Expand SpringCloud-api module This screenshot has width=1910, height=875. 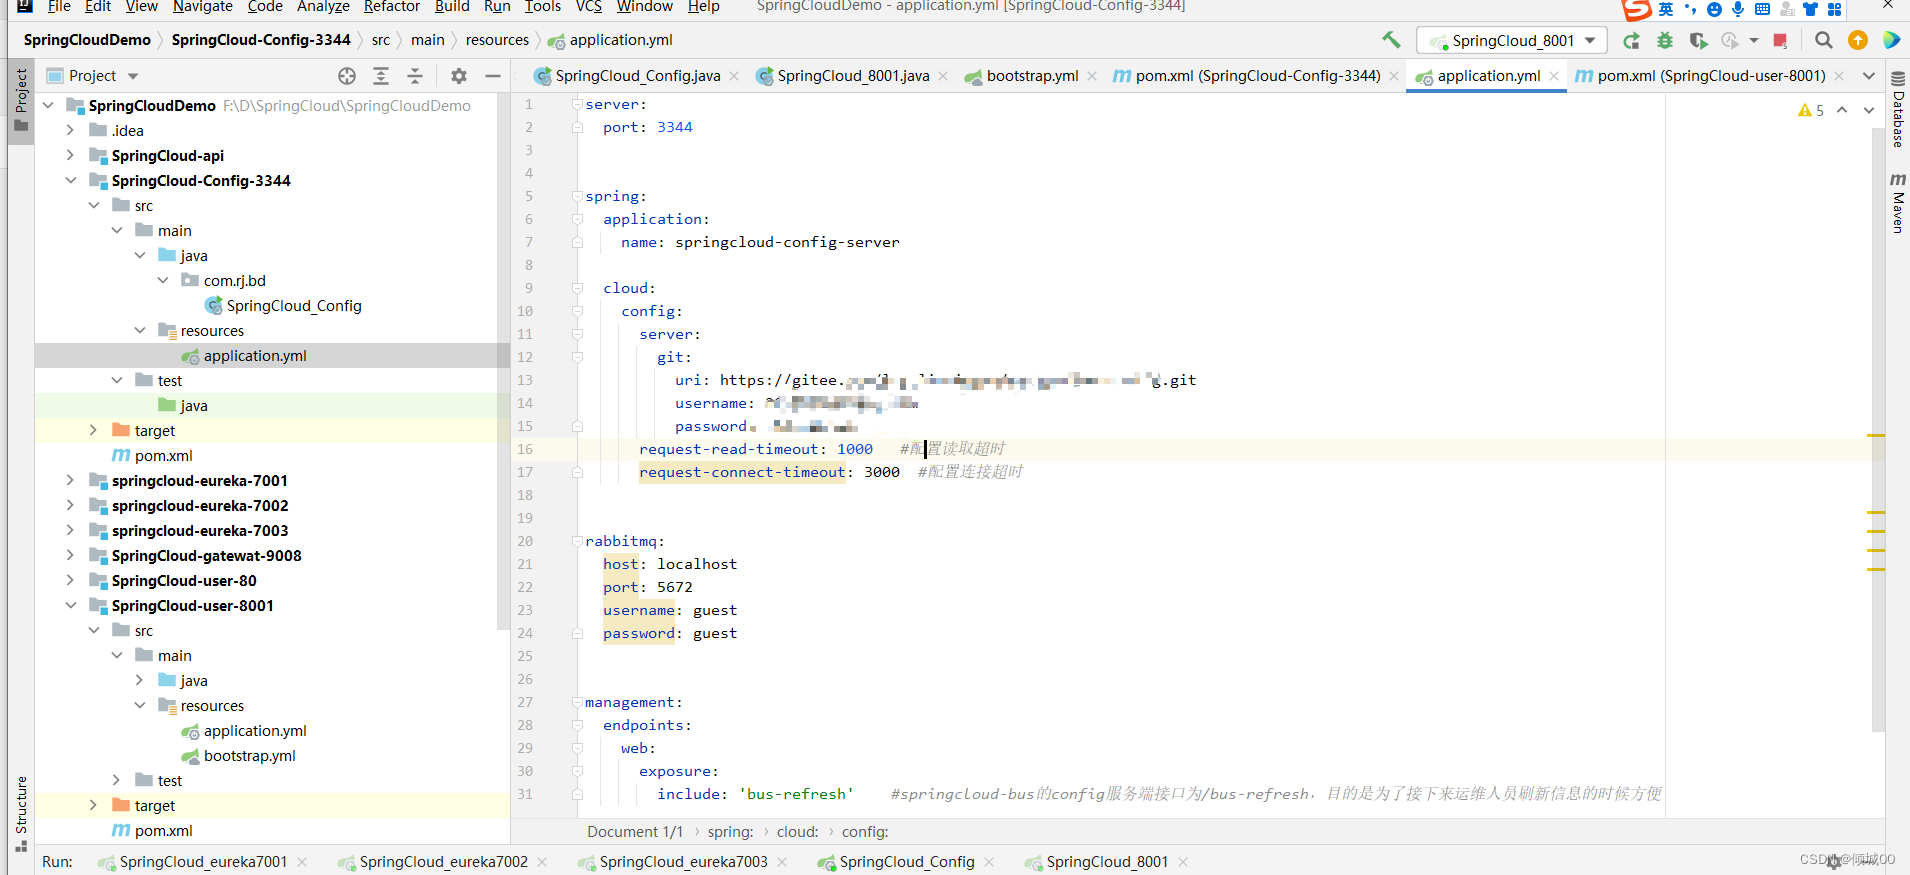pos(70,155)
